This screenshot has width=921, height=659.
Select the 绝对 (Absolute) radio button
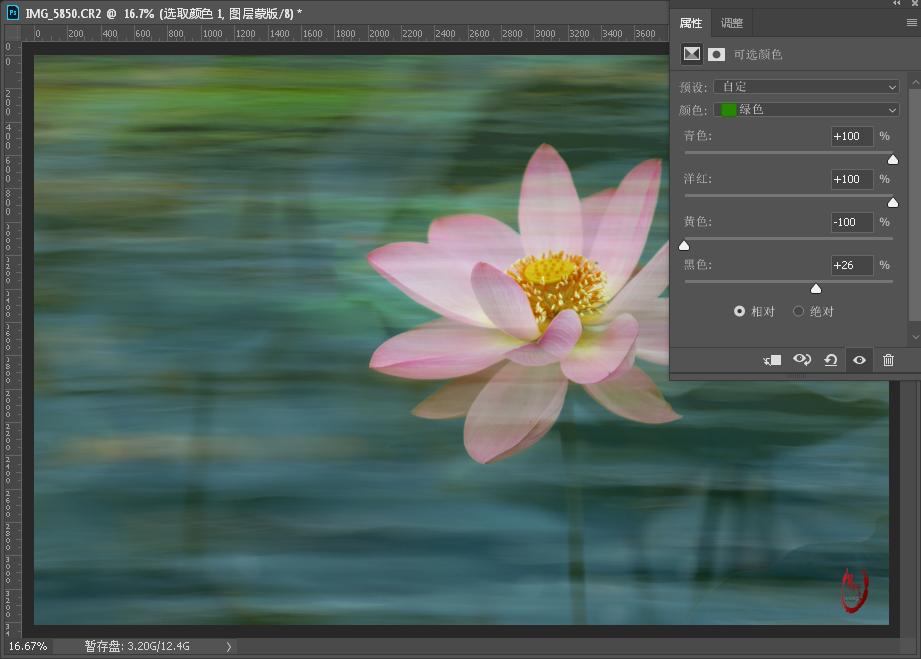coord(798,311)
